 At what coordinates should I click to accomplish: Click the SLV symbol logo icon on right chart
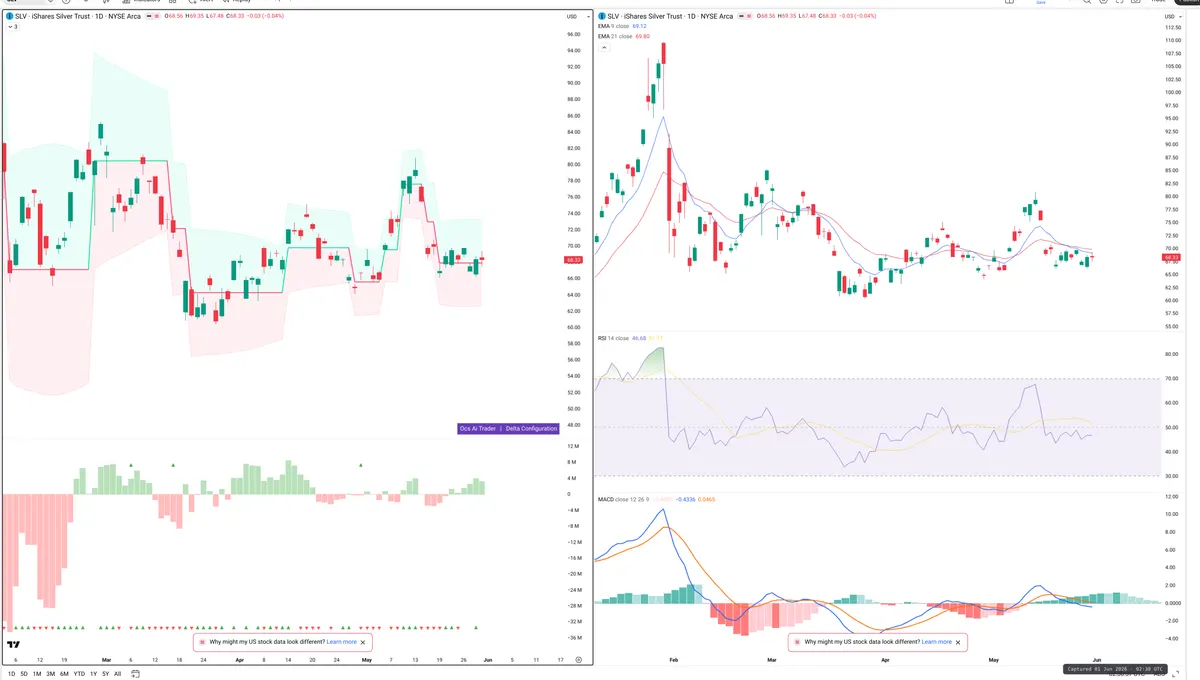click(602, 16)
